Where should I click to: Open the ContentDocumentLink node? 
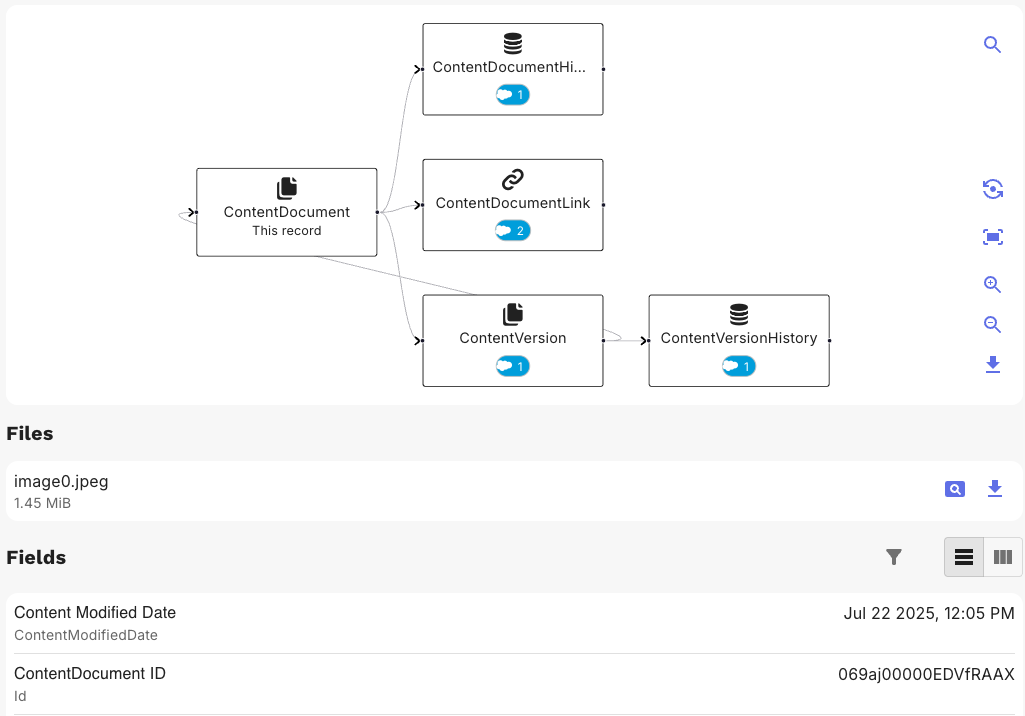coord(512,203)
